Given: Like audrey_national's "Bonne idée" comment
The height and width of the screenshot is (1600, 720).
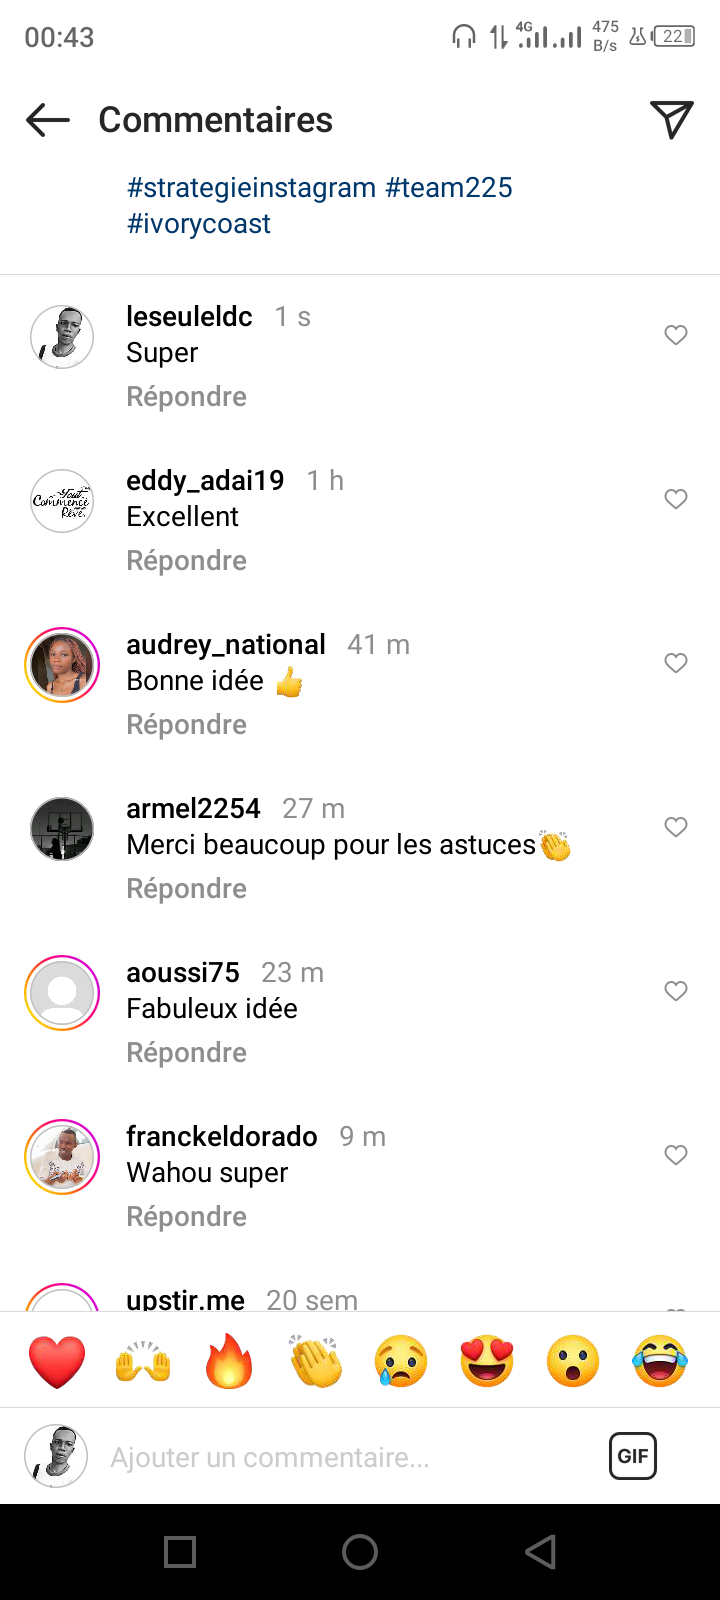Looking at the screenshot, I should tap(676, 663).
